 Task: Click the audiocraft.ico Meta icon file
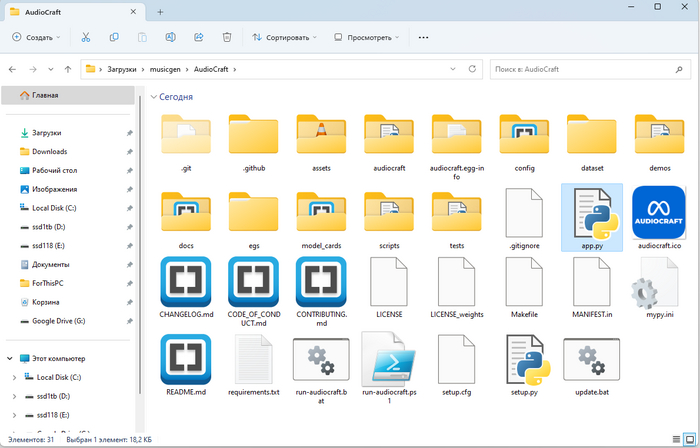[659, 212]
